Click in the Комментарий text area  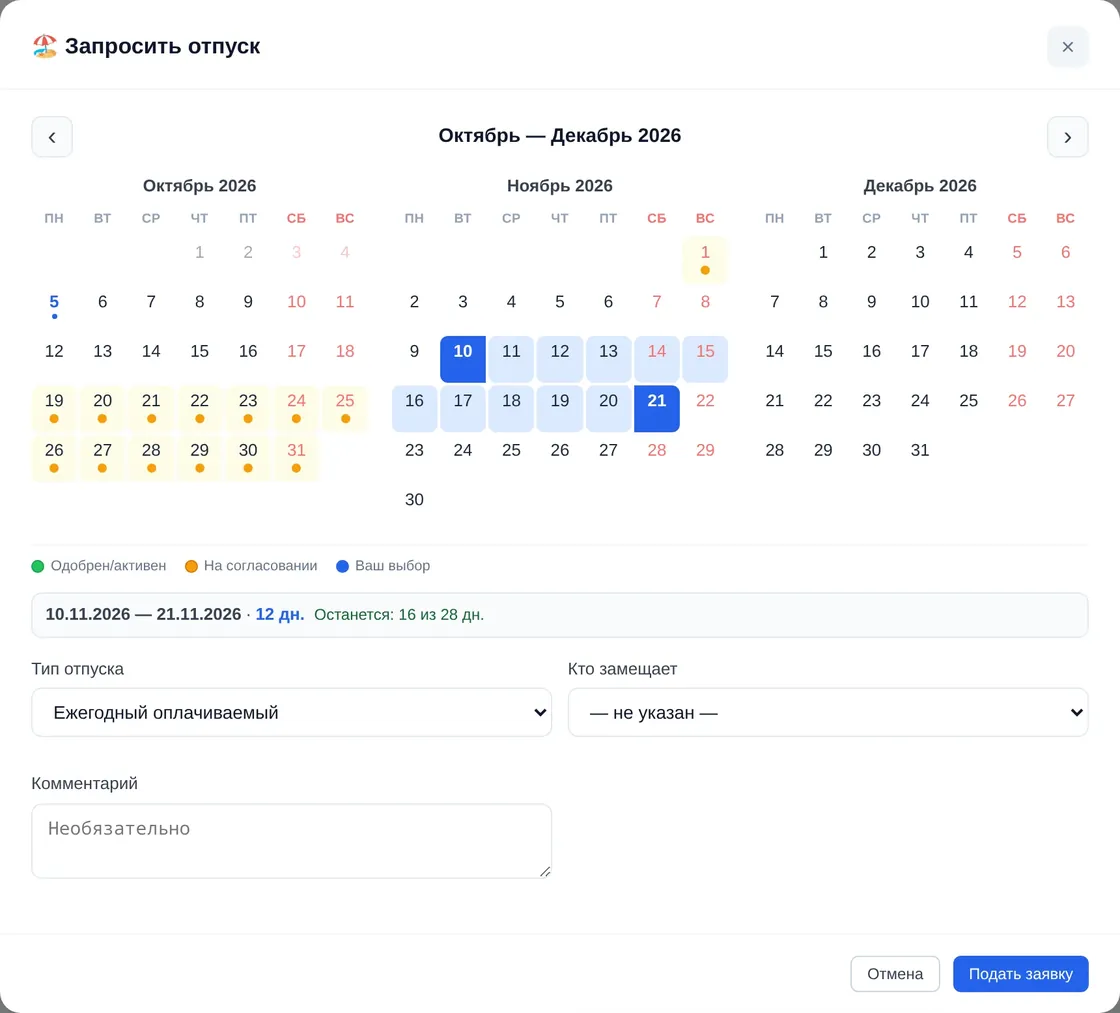(291, 841)
